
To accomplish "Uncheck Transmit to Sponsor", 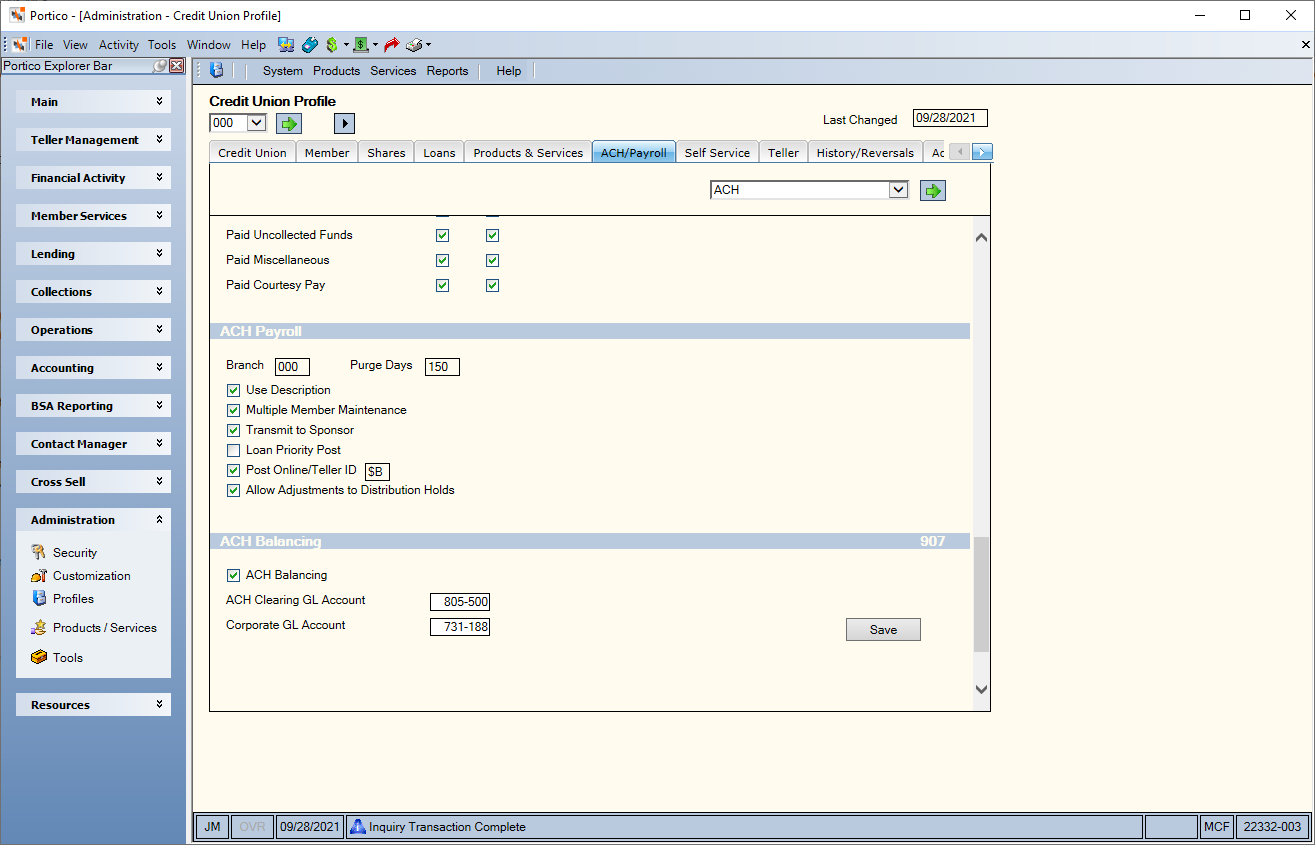I will pos(234,430).
